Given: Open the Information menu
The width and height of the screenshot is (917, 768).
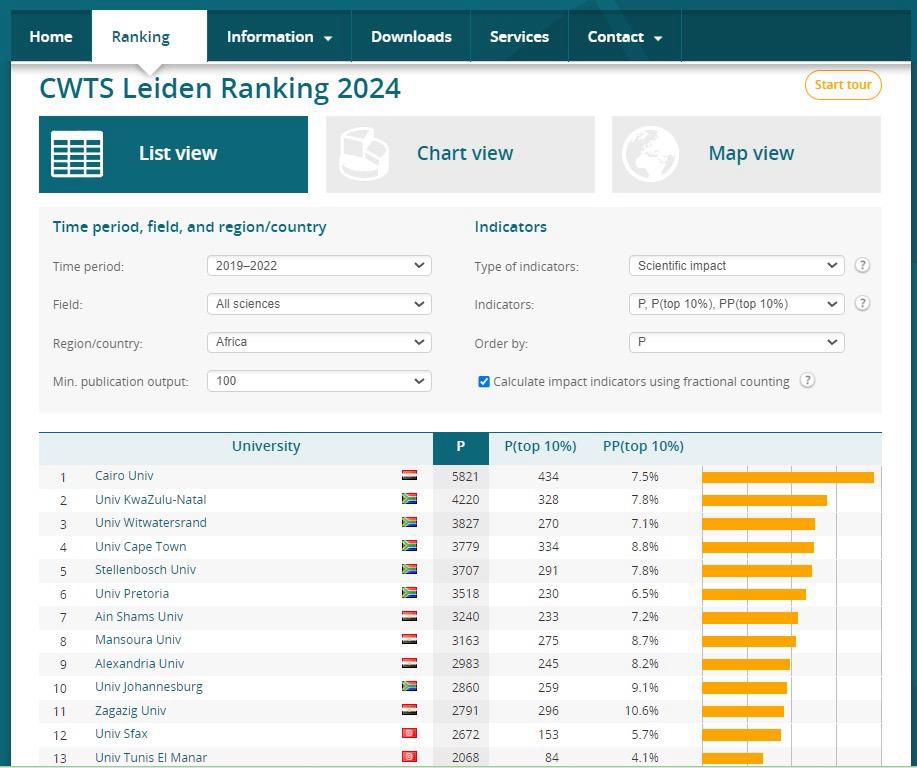Looking at the screenshot, I should pos(279,37).
